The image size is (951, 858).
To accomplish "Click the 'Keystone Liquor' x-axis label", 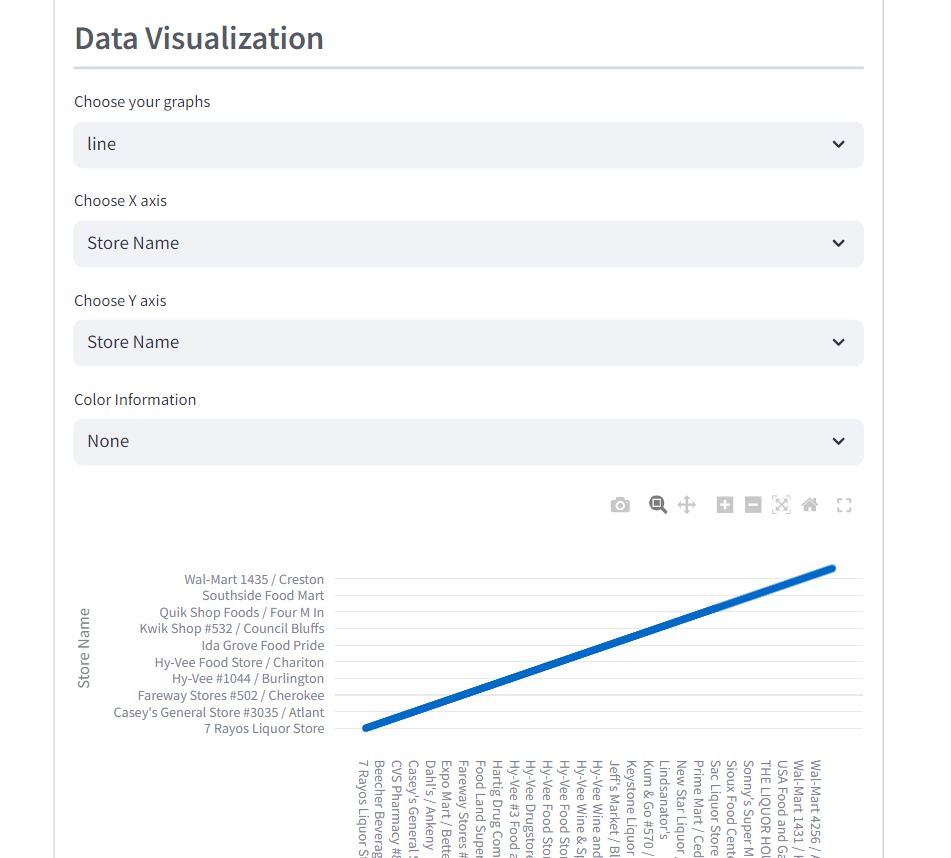I will click(x=631, y=808).
